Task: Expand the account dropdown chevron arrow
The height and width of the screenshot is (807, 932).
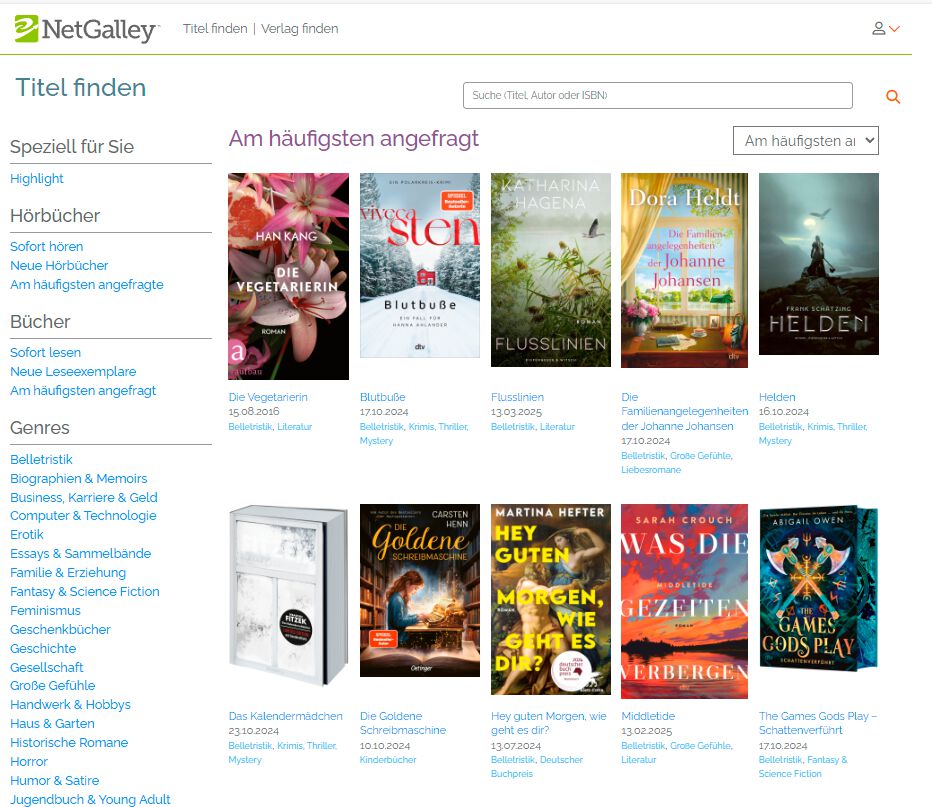Action: pos(895,29)
